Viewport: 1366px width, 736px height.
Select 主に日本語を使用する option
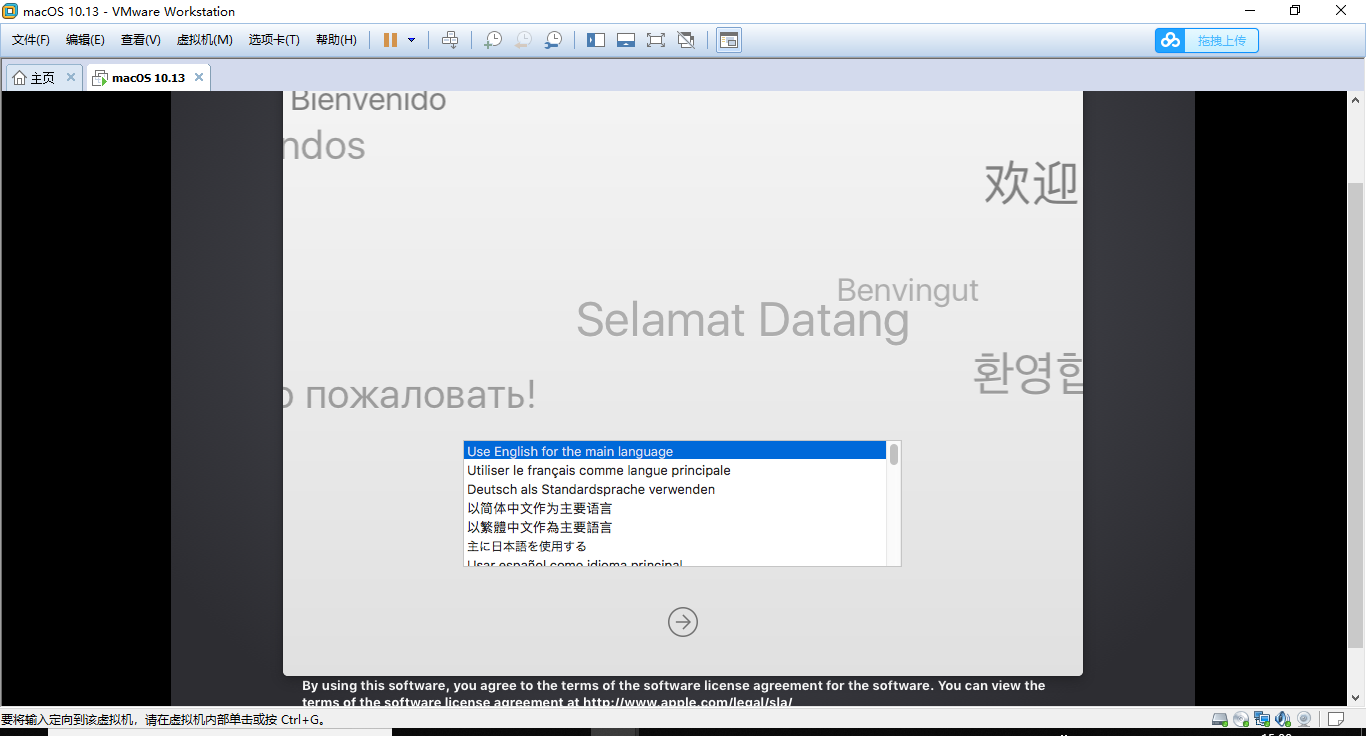[675, 547]
